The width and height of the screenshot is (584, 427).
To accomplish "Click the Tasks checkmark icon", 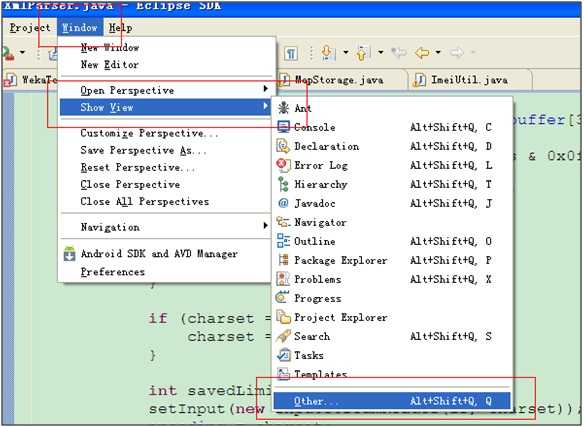I will coord(283,355).
